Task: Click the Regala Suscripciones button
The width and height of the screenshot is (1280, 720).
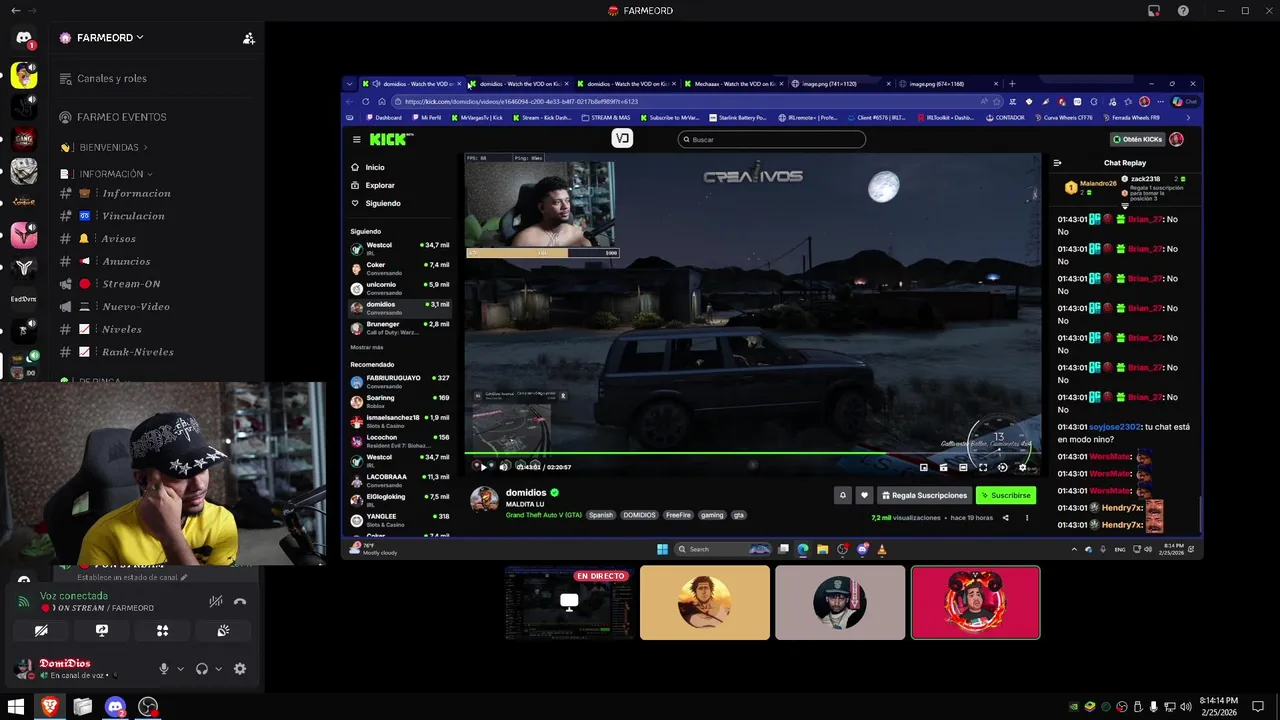Action: coord(925,495)
